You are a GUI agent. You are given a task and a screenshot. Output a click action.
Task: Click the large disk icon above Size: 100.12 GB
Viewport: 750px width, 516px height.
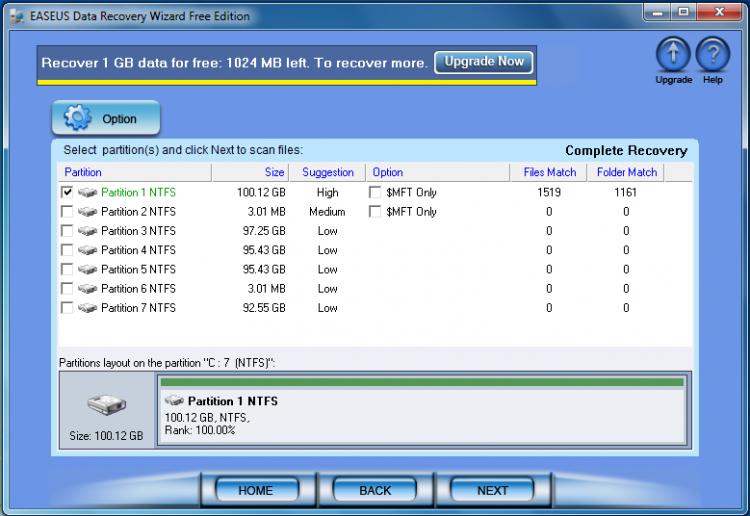coord(107,405)
